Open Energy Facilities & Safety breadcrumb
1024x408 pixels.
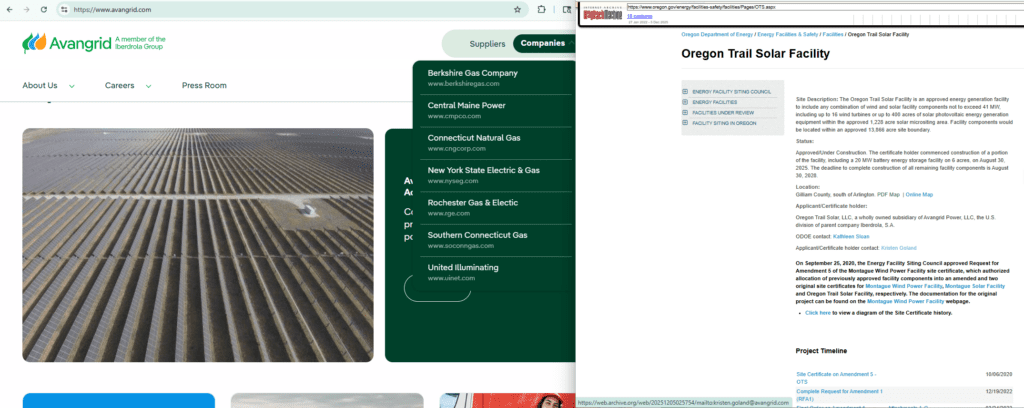tap(788, 34)
